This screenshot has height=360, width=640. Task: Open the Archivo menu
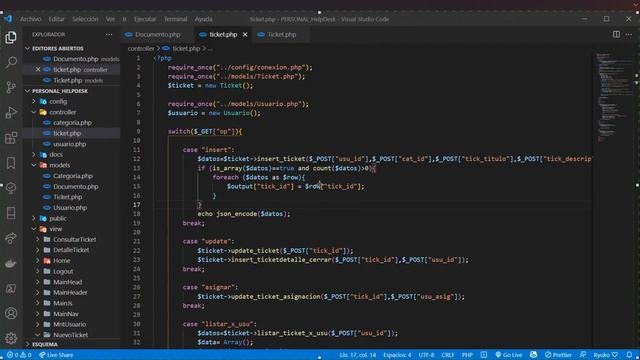pos(31,19)
